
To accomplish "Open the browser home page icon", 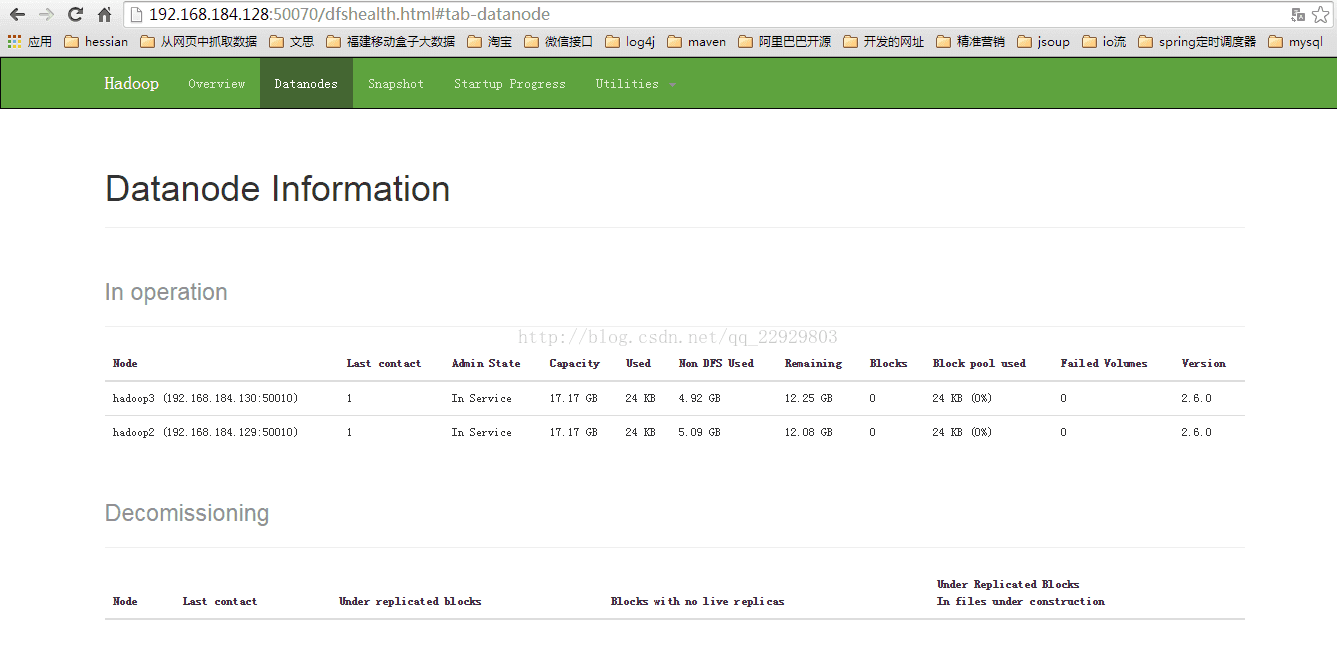I will pos(104,15).
